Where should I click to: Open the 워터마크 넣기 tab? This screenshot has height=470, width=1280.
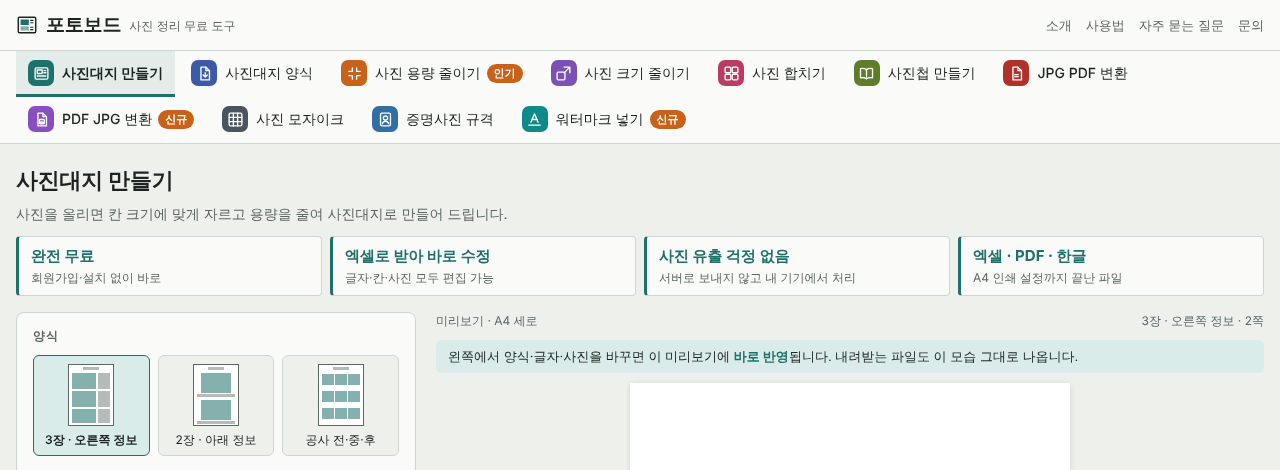(x=604, y=119)
